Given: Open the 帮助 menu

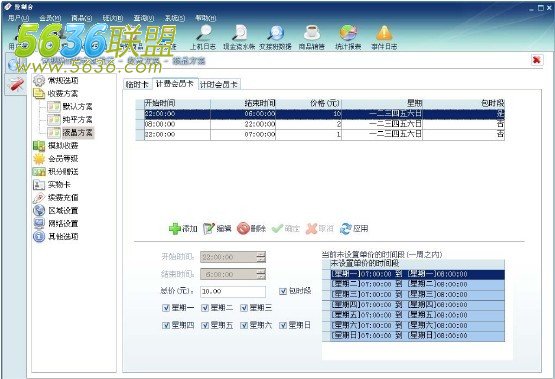Looking at the screenshot, I should 206,18.
